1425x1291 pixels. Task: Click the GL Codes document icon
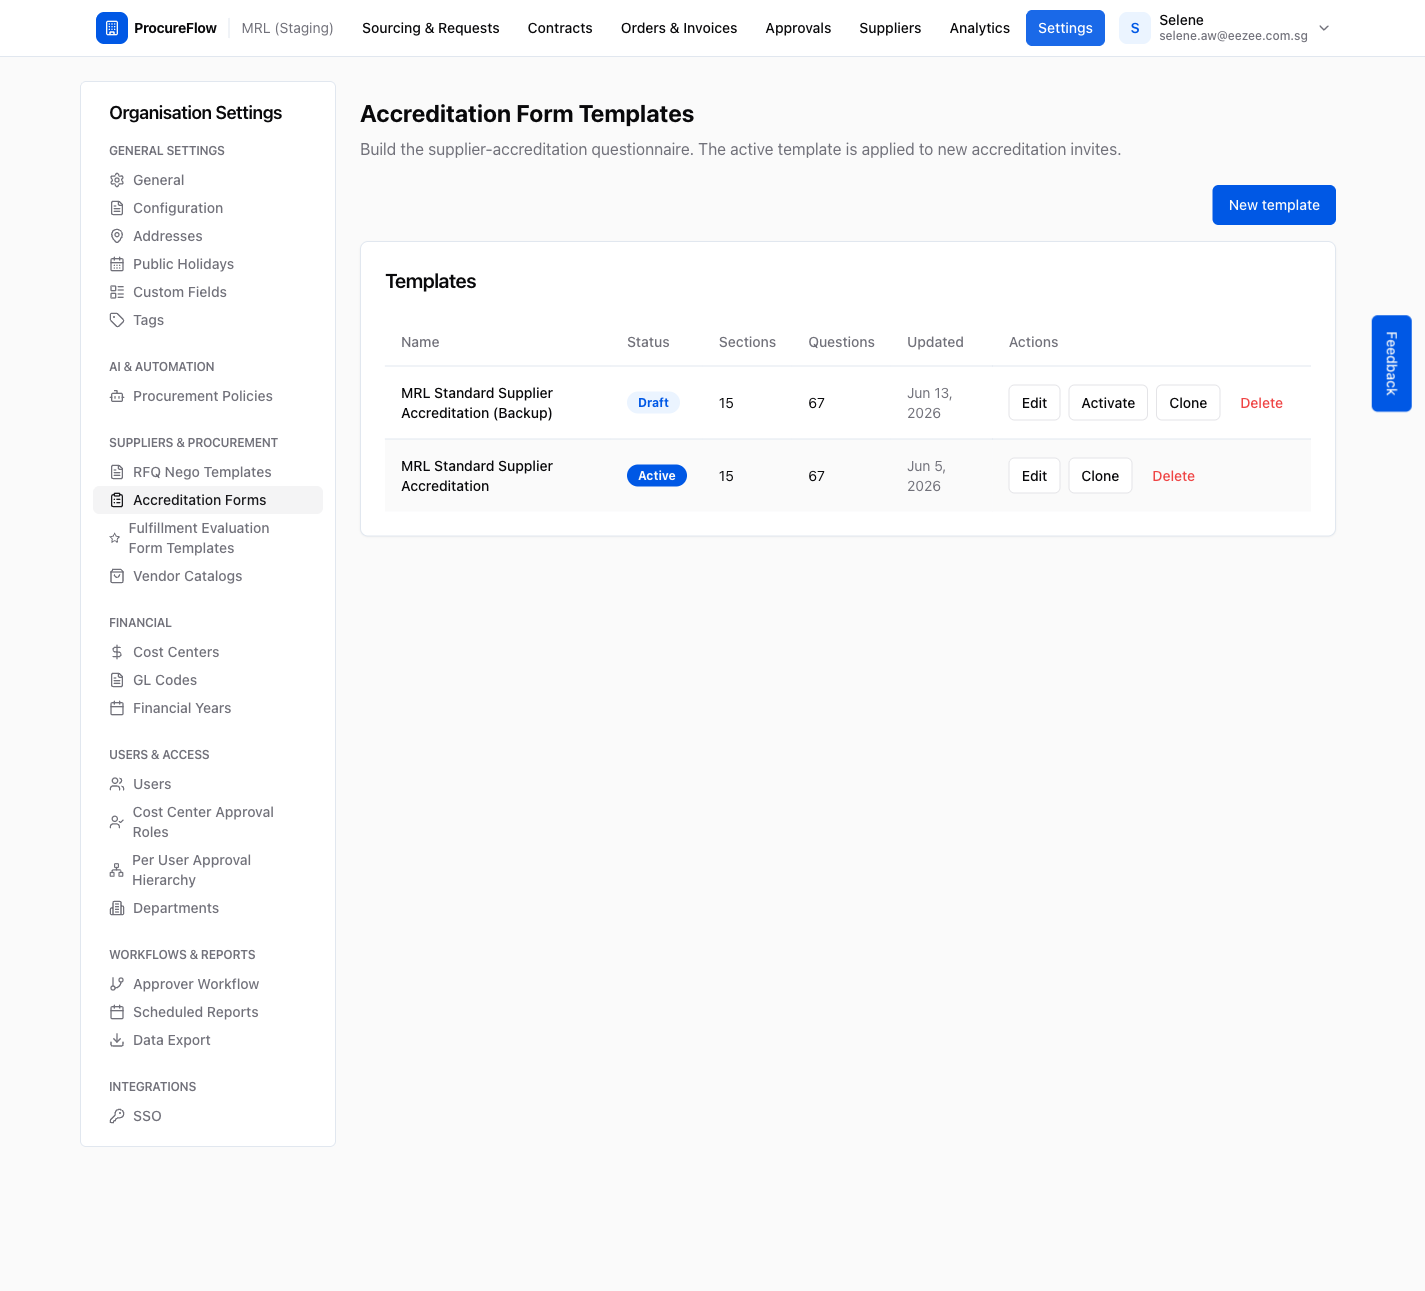(x=117, y=680)
